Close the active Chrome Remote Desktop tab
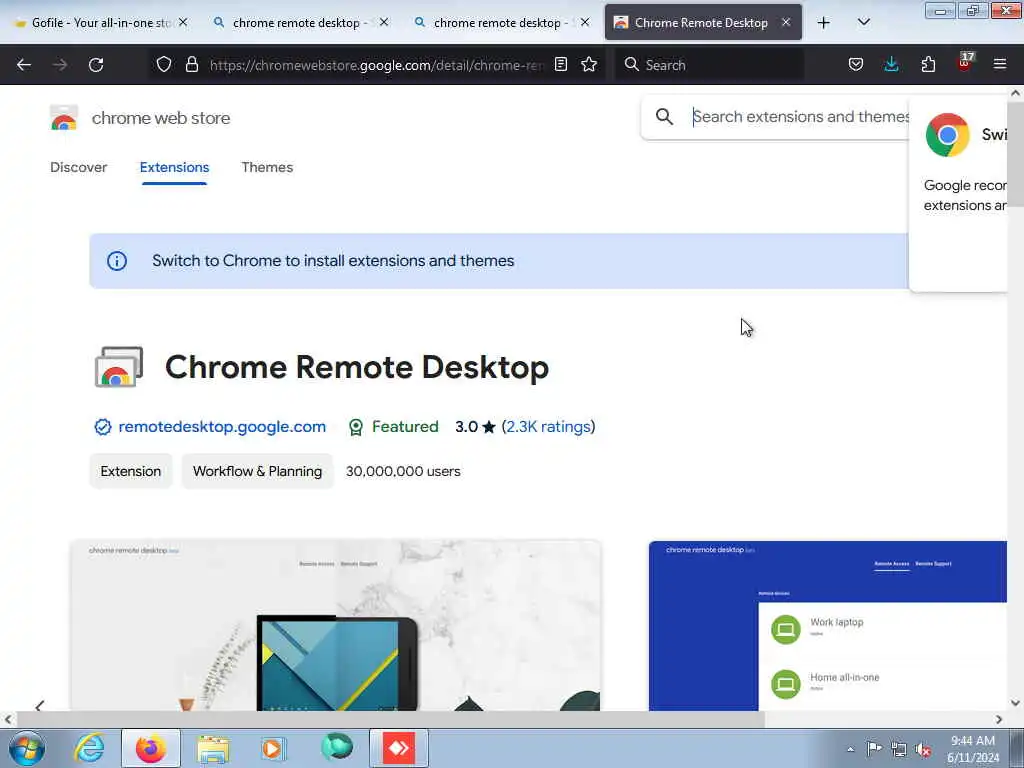 (786, 22)
